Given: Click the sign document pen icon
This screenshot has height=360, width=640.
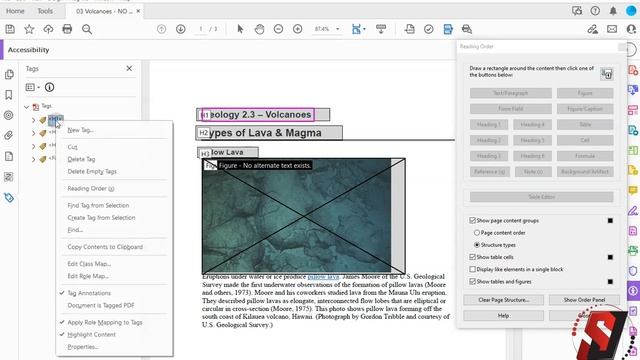Looking at the screenshot, I should tap(592, 29).
